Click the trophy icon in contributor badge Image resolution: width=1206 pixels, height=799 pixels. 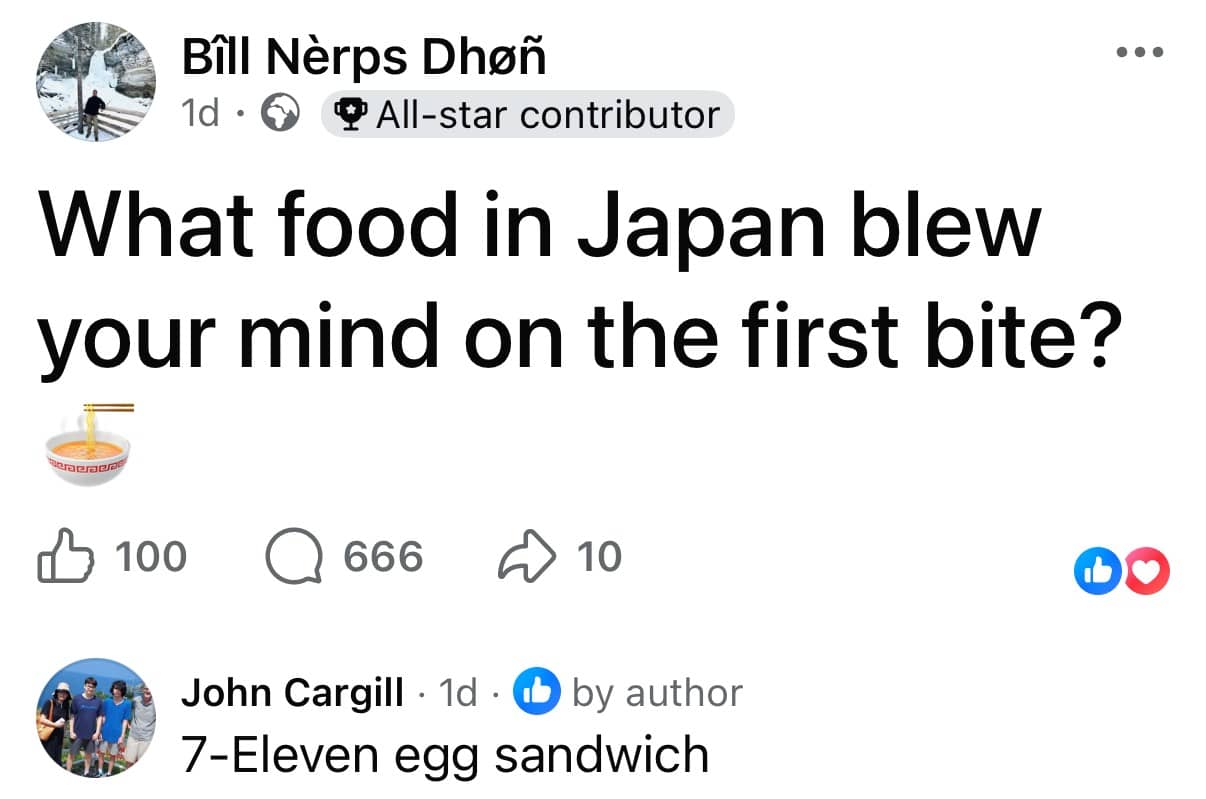tap(349, 115)
